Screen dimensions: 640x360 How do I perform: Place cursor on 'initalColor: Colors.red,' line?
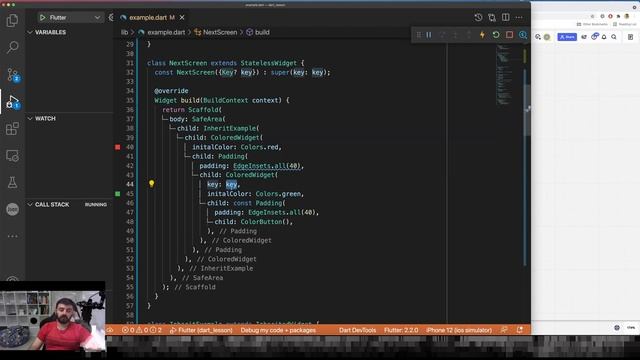(237, 147)
